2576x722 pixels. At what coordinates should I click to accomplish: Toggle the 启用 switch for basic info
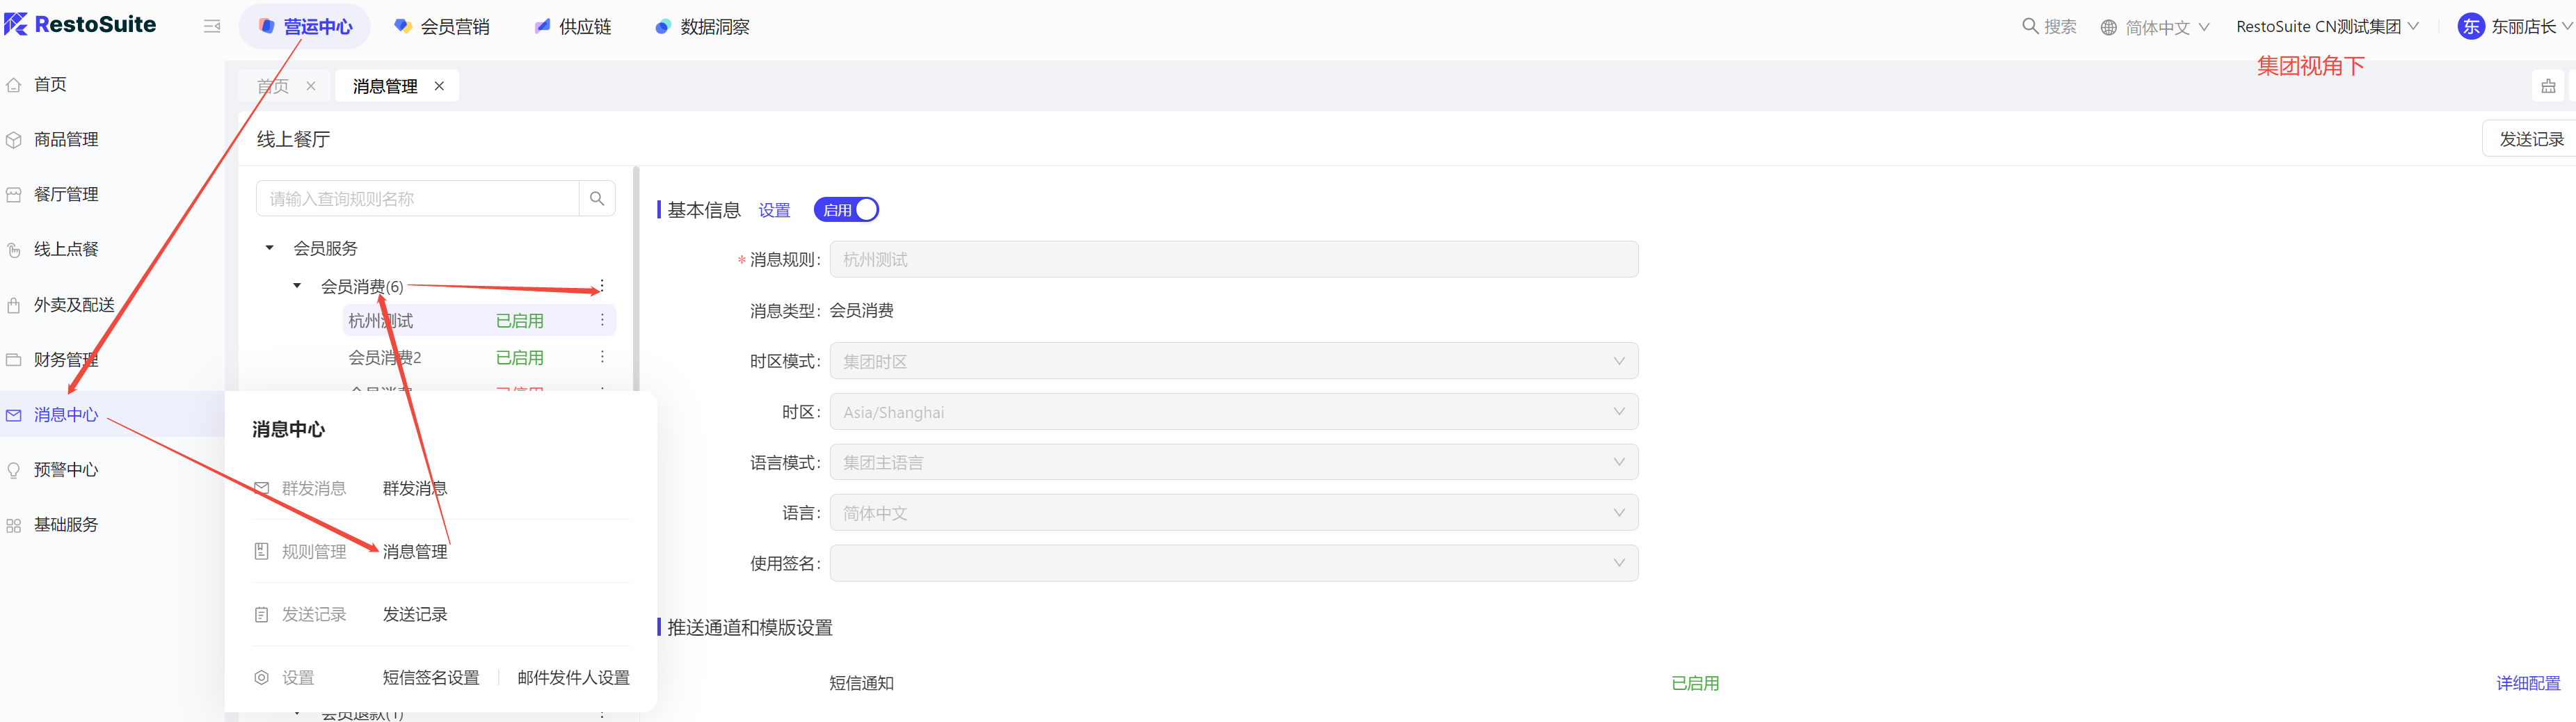coord(846,210)
